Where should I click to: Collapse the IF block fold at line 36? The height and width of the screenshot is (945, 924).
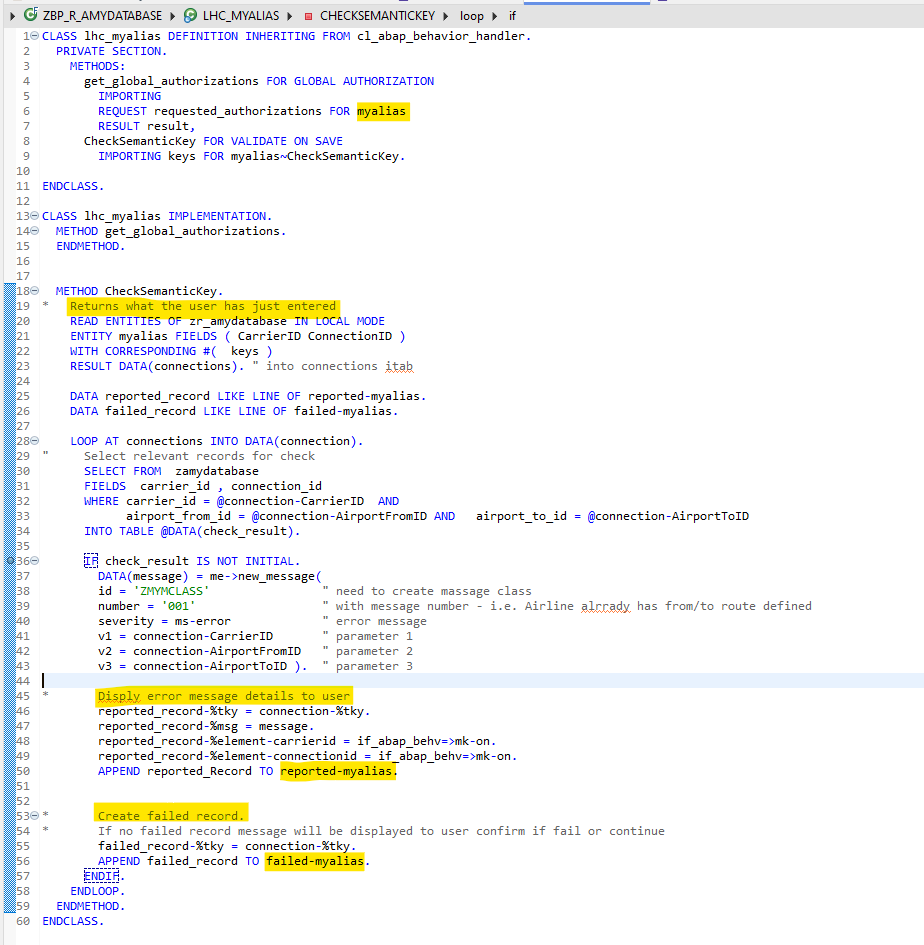[x=35, y=560]
